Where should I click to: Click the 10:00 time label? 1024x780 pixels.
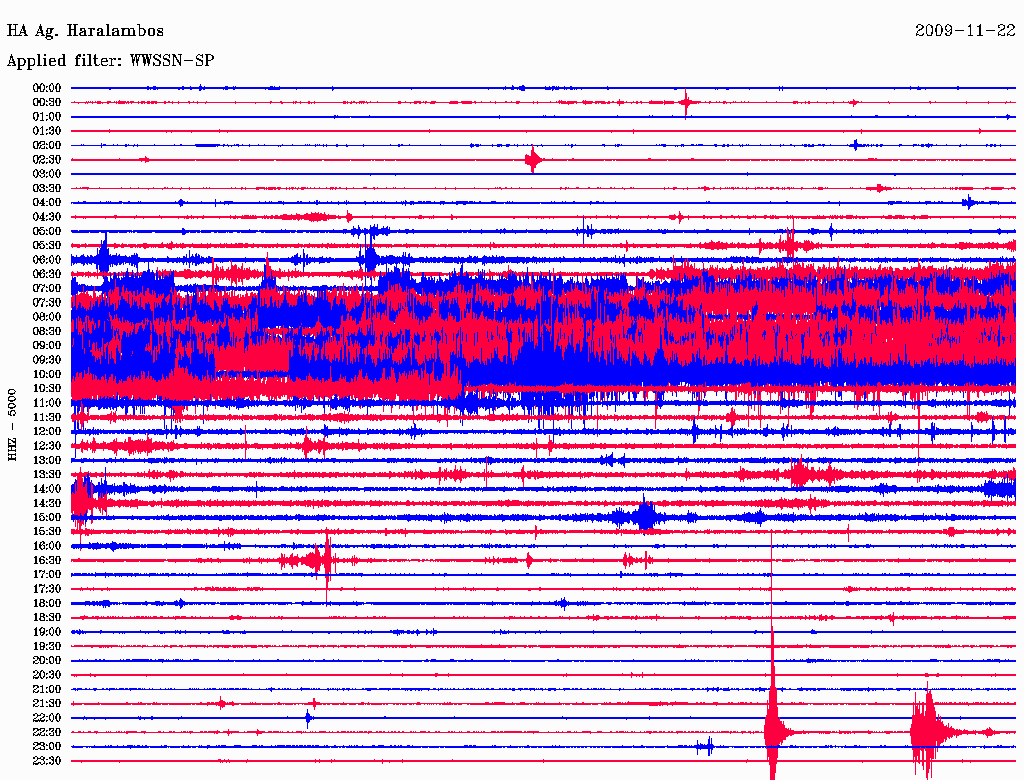click(x=47, y=374)
